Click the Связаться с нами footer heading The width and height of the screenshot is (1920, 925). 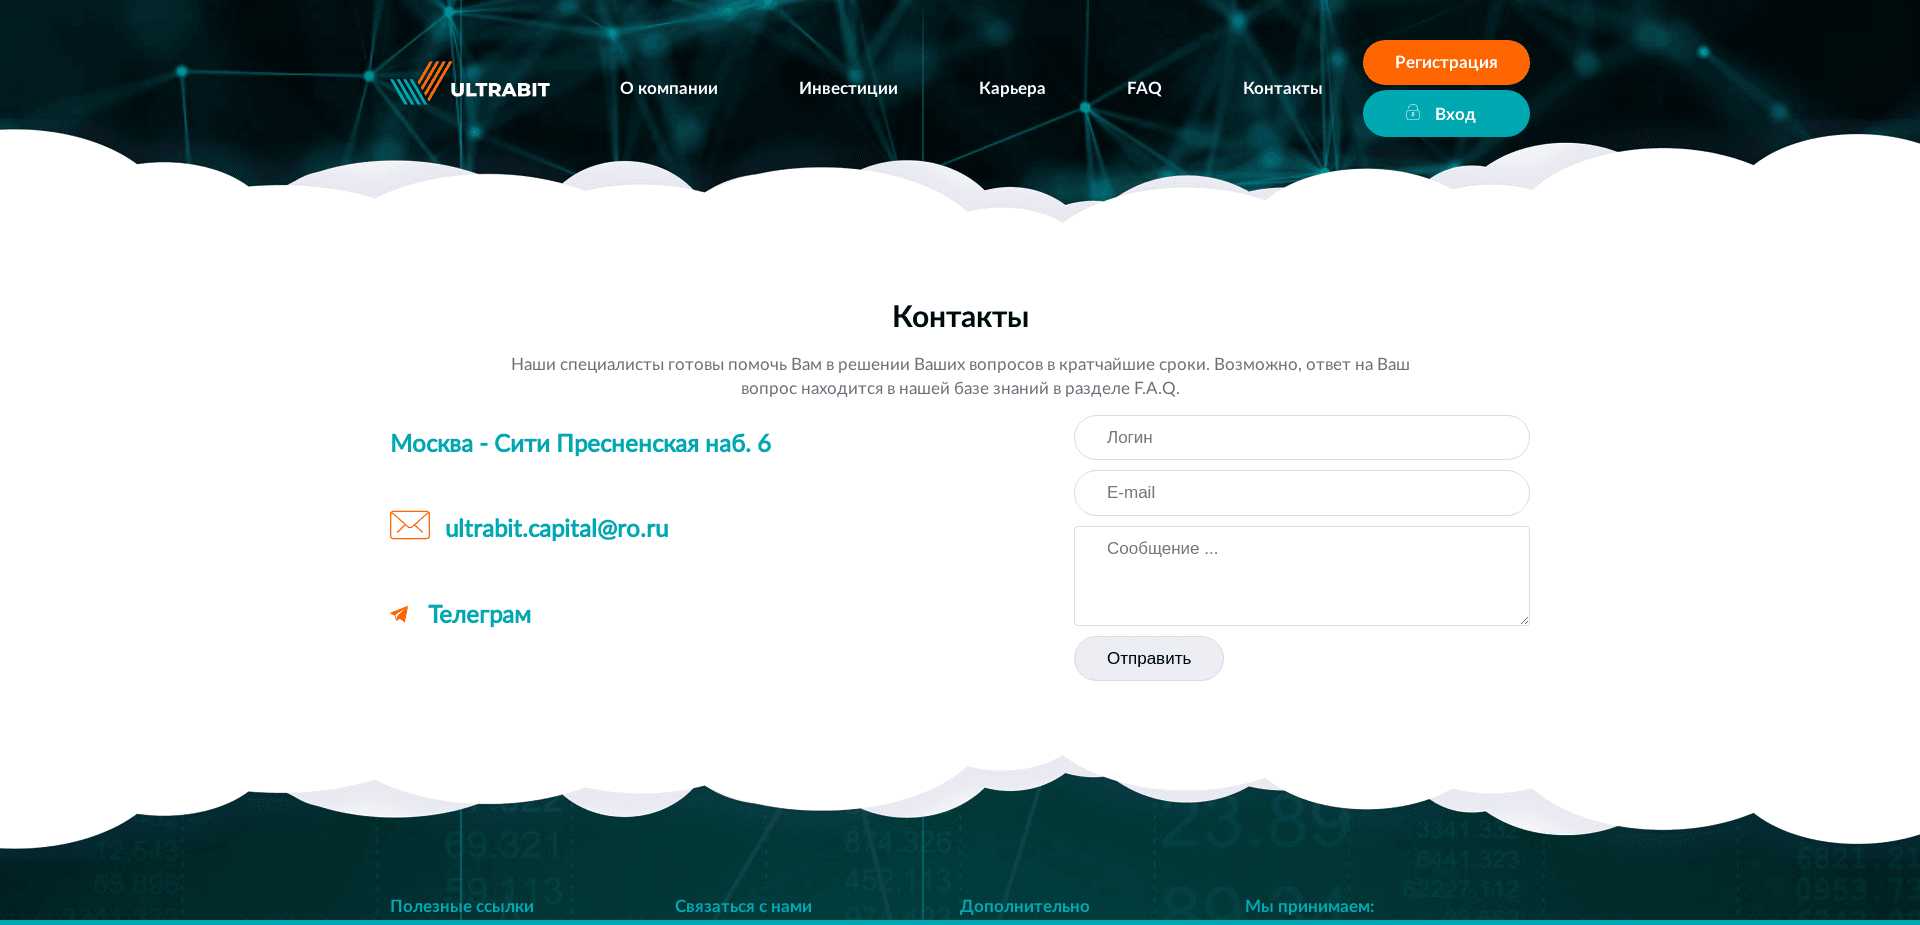[x=744, y=905]
